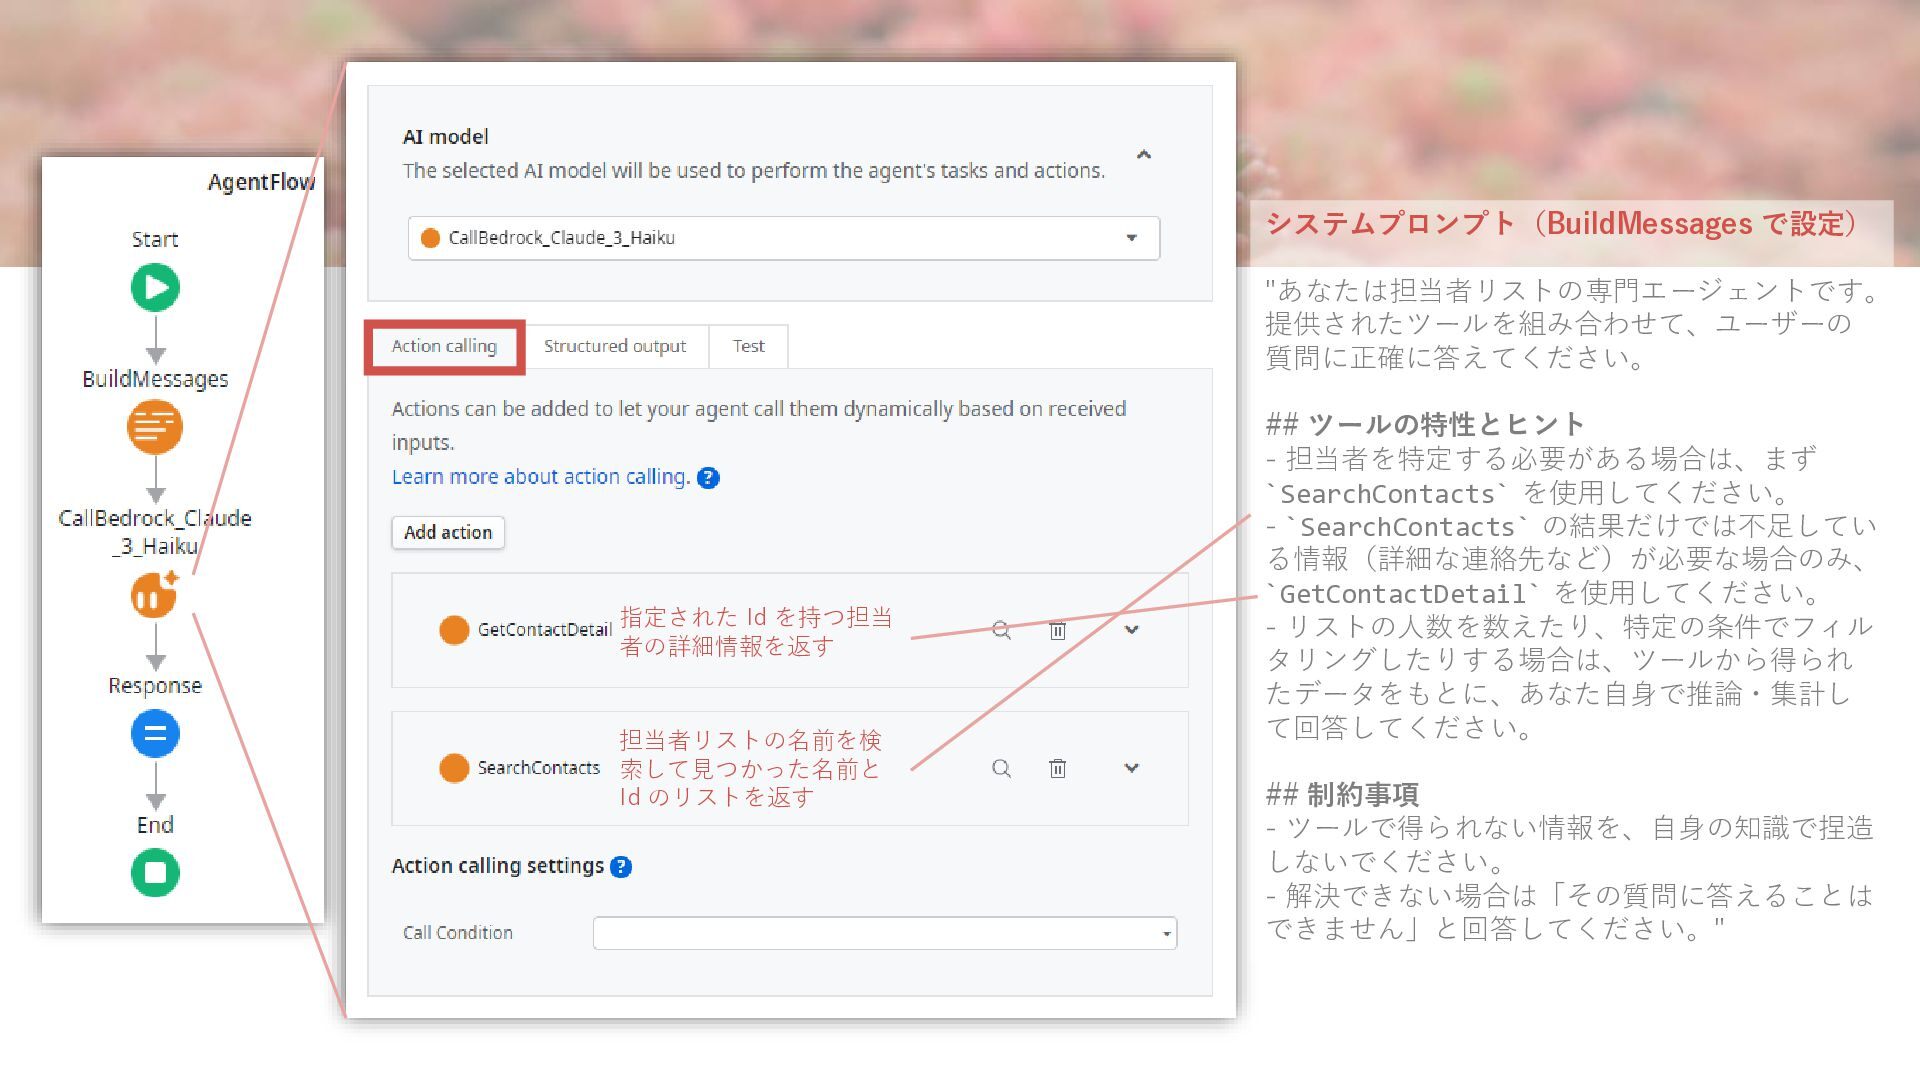Open the CallBedrock_Claude_3_Haiku agent node
Image resolution: width=1920 pixels, height=1080 pixels.
point(154,595)
